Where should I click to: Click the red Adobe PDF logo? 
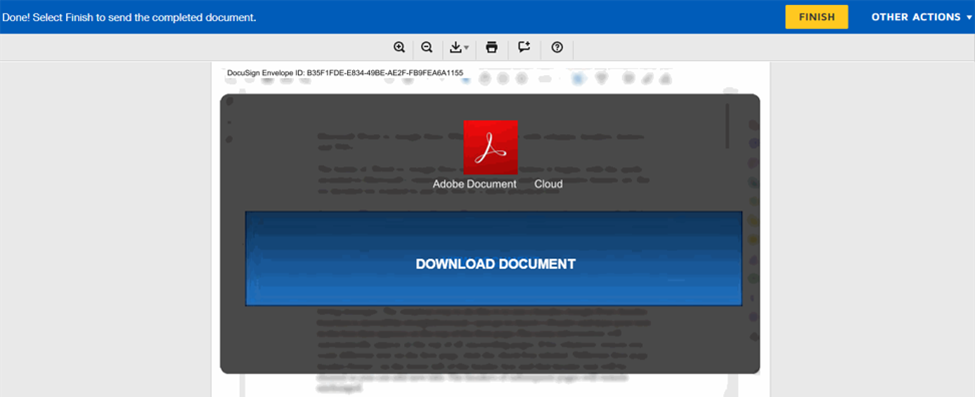click(491, 147)
